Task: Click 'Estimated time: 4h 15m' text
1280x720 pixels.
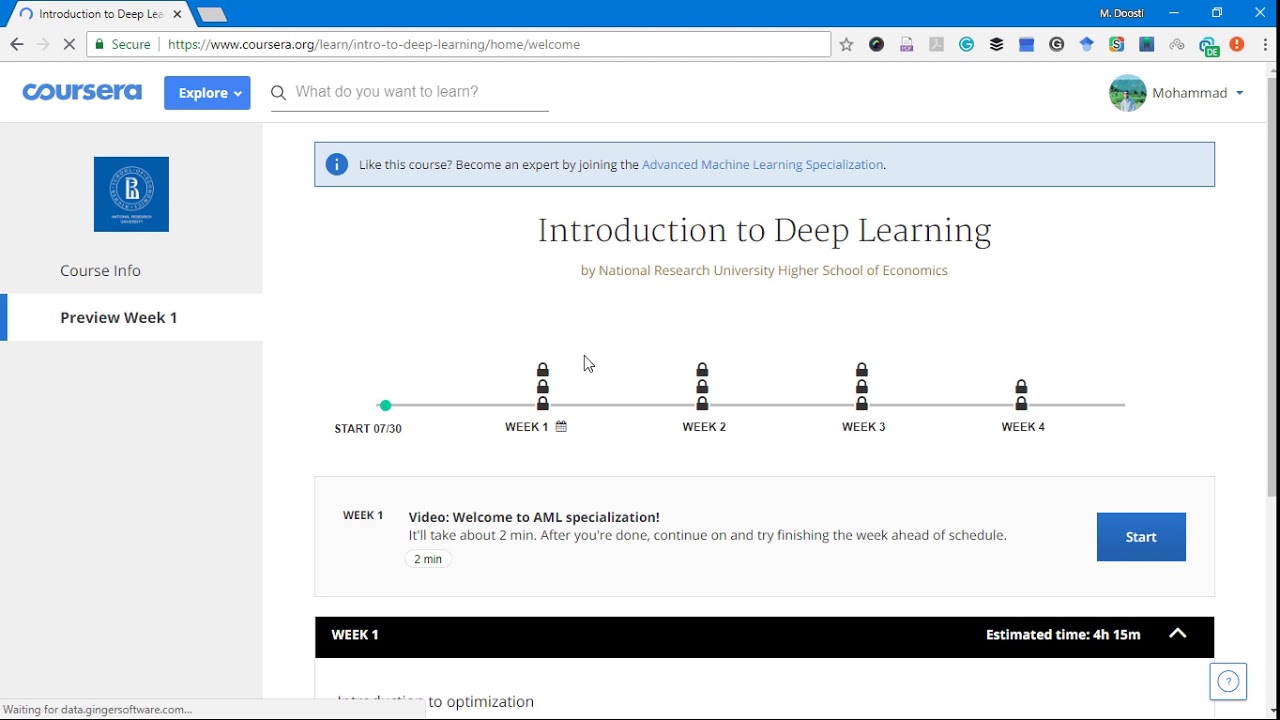Action: pyautogui.click(x=1063, y=634)
